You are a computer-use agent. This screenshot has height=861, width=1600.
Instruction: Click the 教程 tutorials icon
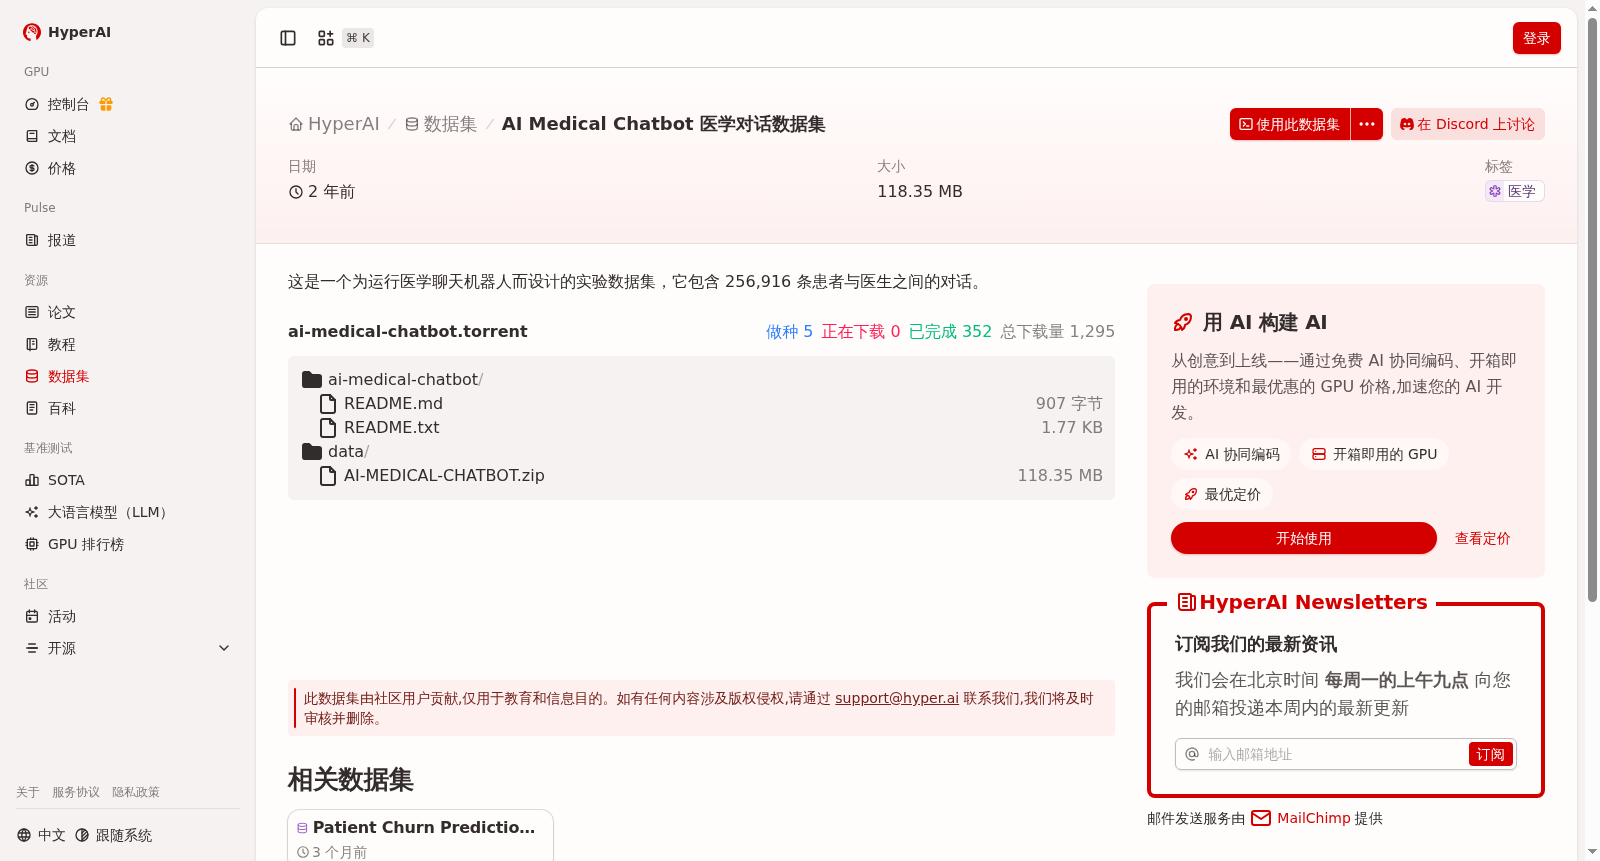pyautogui.click(x=32, y=344)
